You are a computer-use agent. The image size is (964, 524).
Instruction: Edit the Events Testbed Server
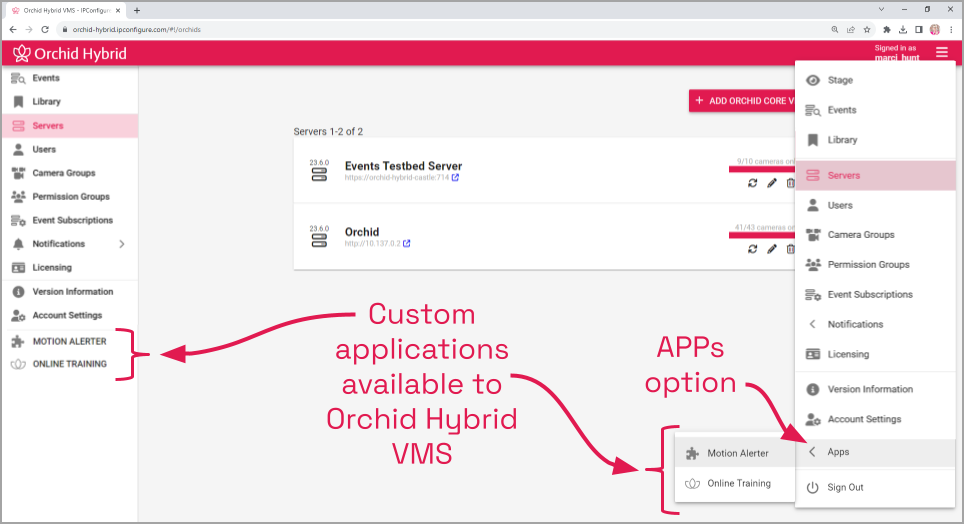pyautogui.click(x=772, y=183)
